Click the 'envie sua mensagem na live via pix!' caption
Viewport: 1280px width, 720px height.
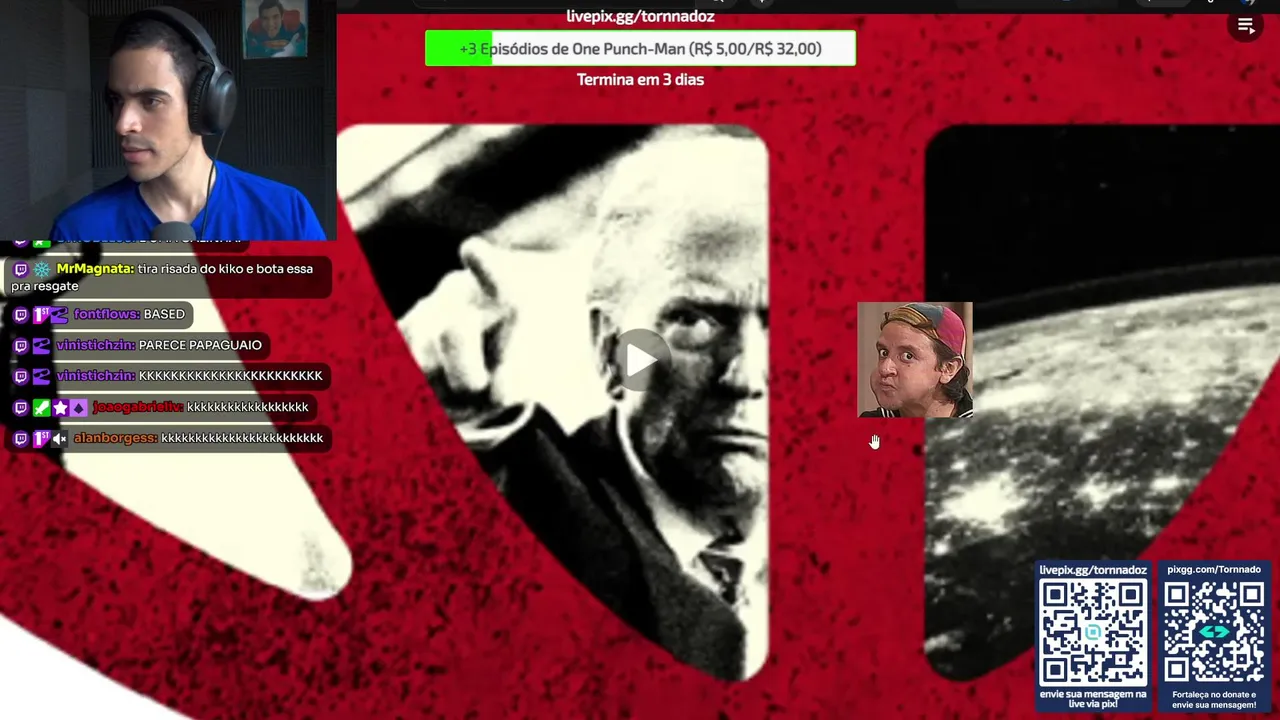pos(1092,699)
